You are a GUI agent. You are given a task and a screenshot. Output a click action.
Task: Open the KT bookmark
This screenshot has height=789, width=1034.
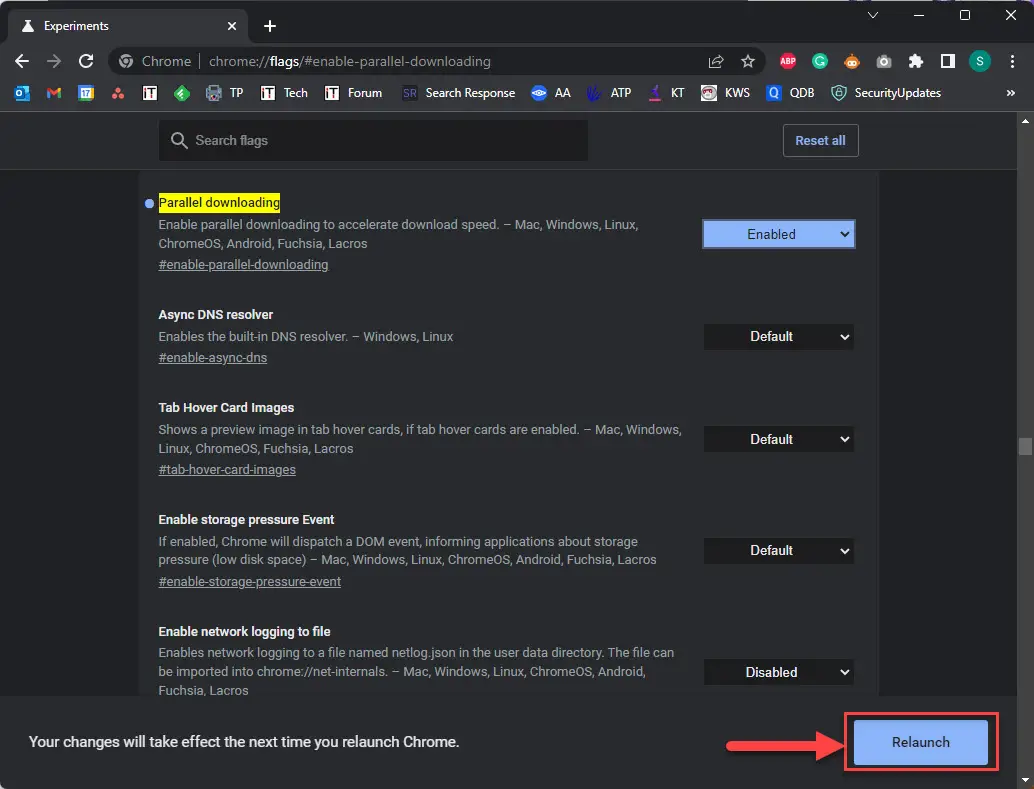(666, 93)
